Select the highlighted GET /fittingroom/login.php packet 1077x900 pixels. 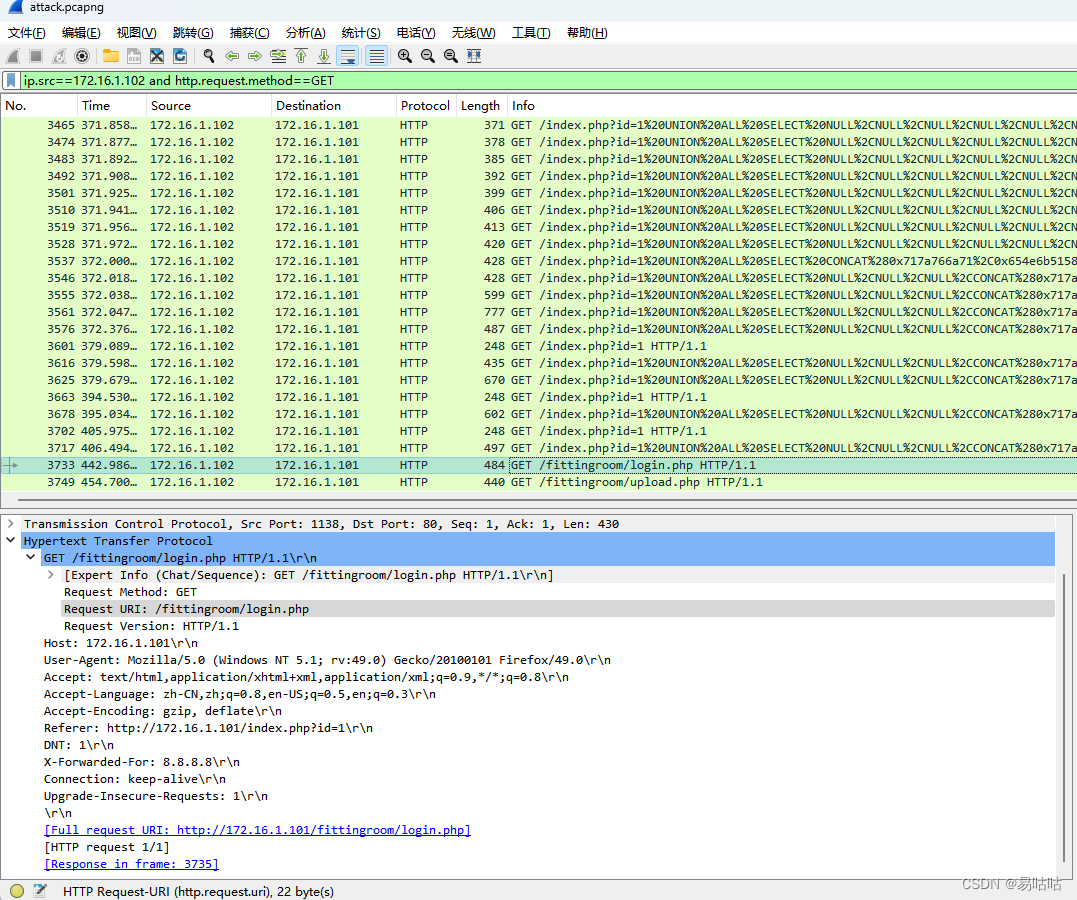click(x=400, y=465)
